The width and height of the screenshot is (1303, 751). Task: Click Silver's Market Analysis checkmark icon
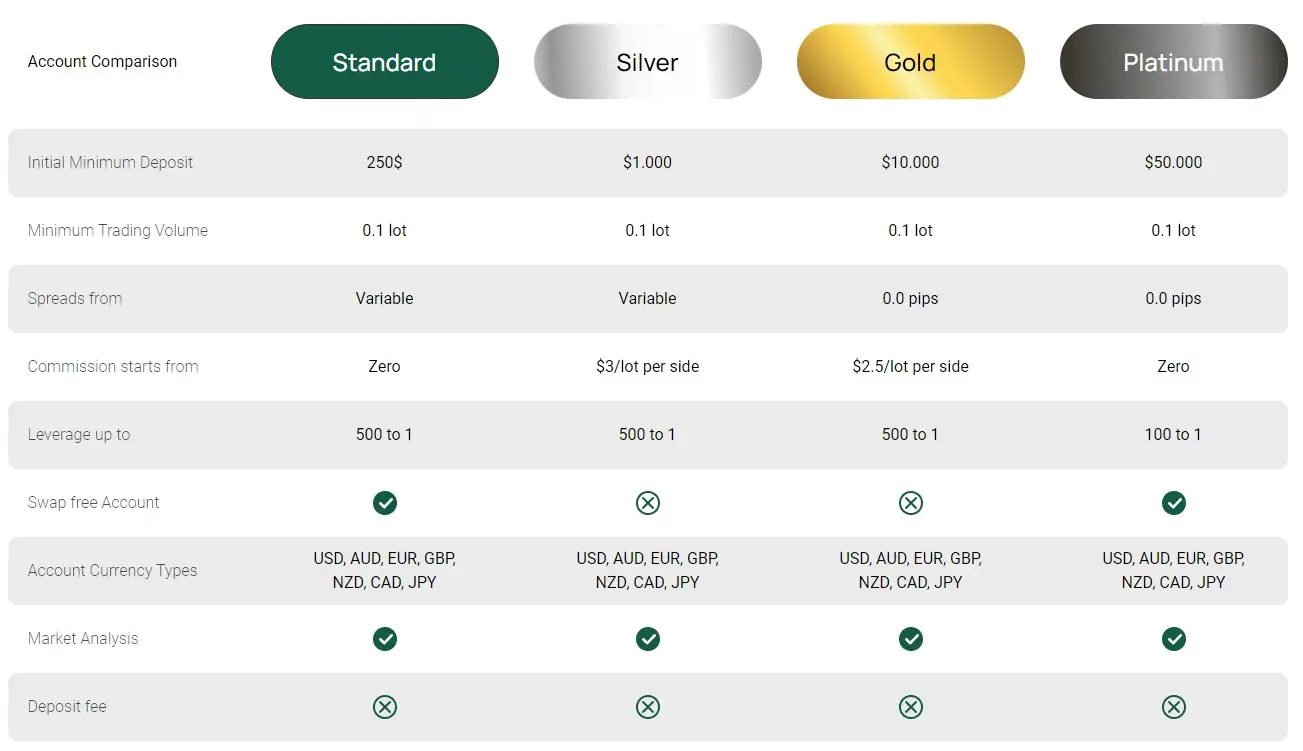coord(648,639)
